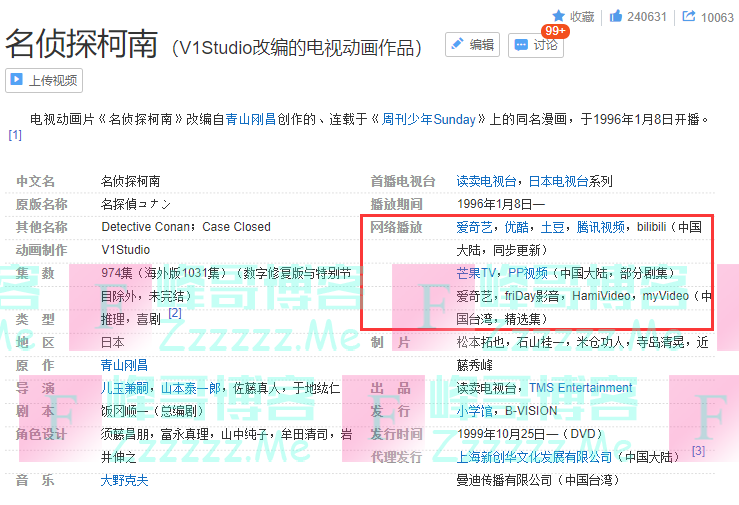Open the 青山刚昌 link in 原作 row
This screenshot has height=505, width=739.
(x=124, y=365)
